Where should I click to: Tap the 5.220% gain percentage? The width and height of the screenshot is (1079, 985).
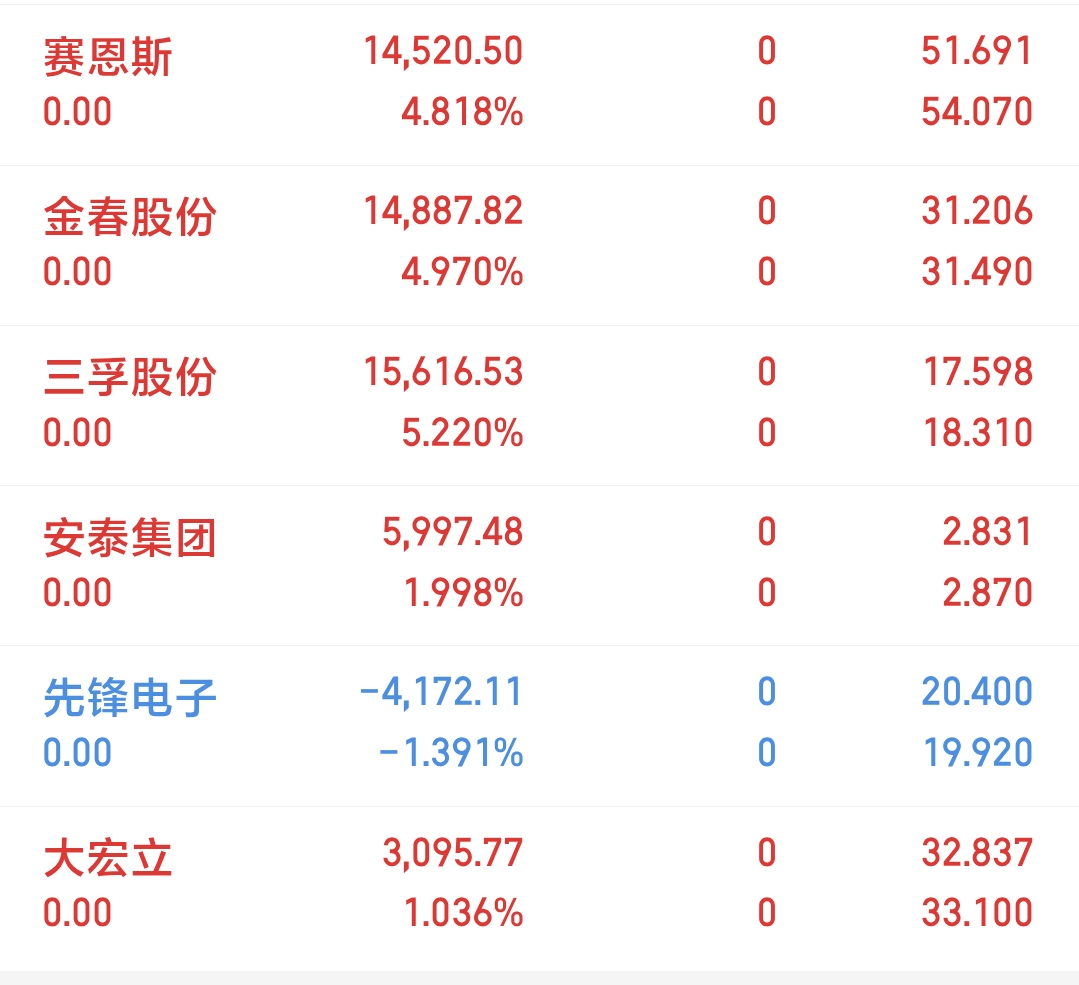click(462, 433)
